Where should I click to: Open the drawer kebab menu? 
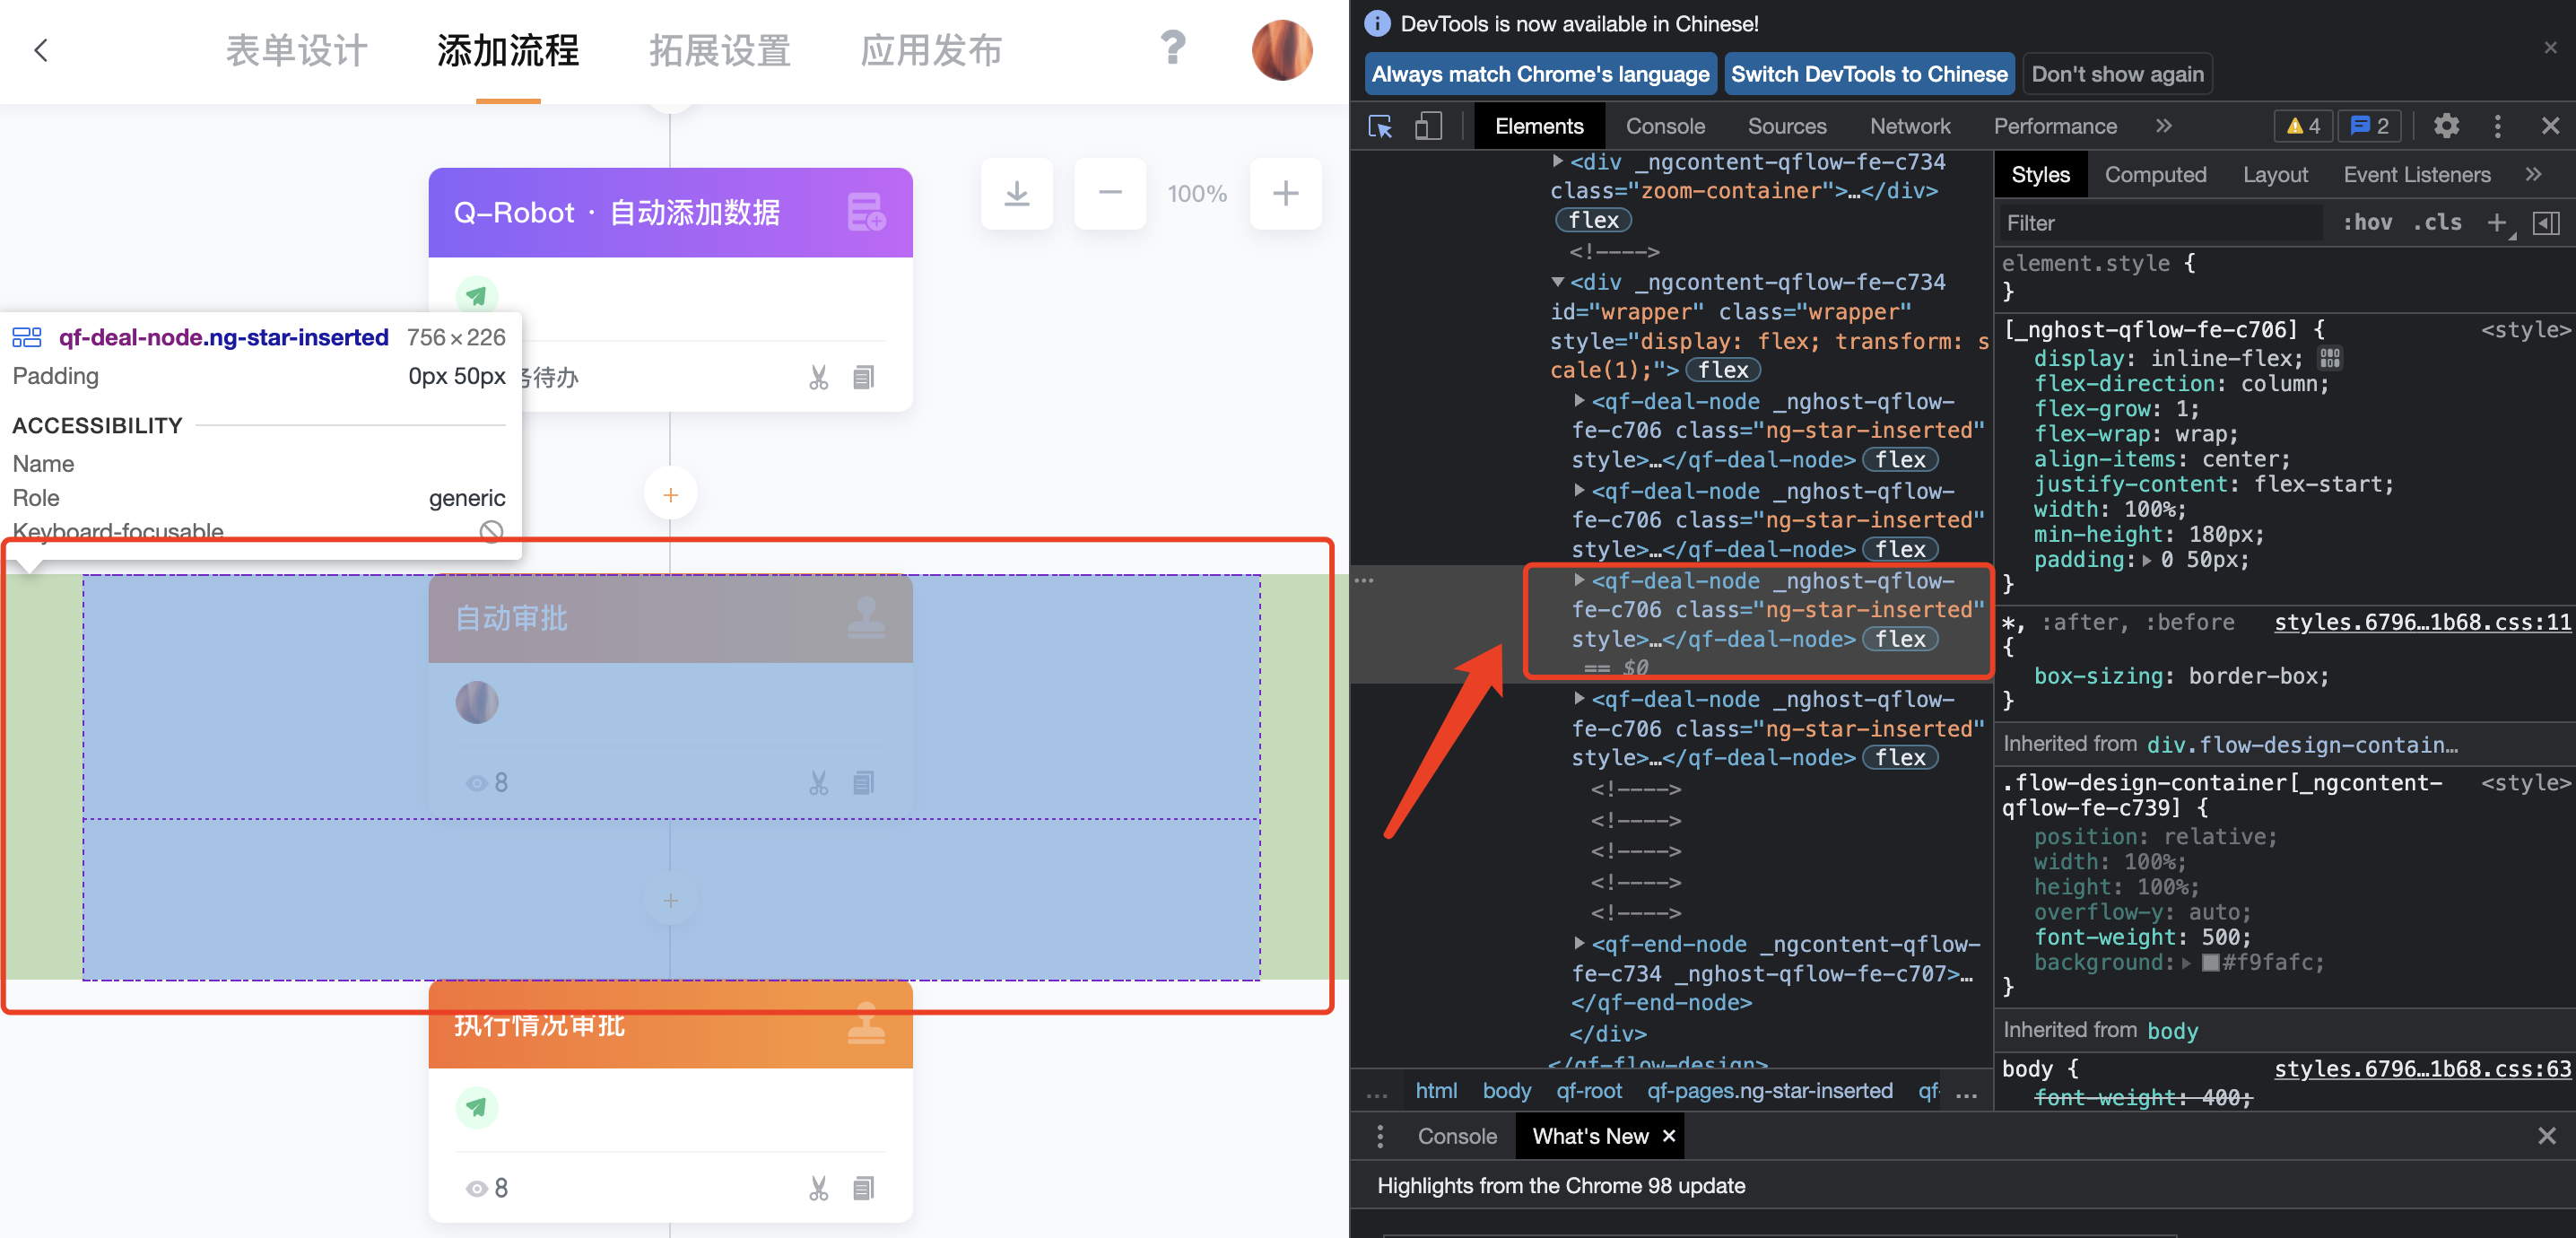click(x=1380, y=1136)
